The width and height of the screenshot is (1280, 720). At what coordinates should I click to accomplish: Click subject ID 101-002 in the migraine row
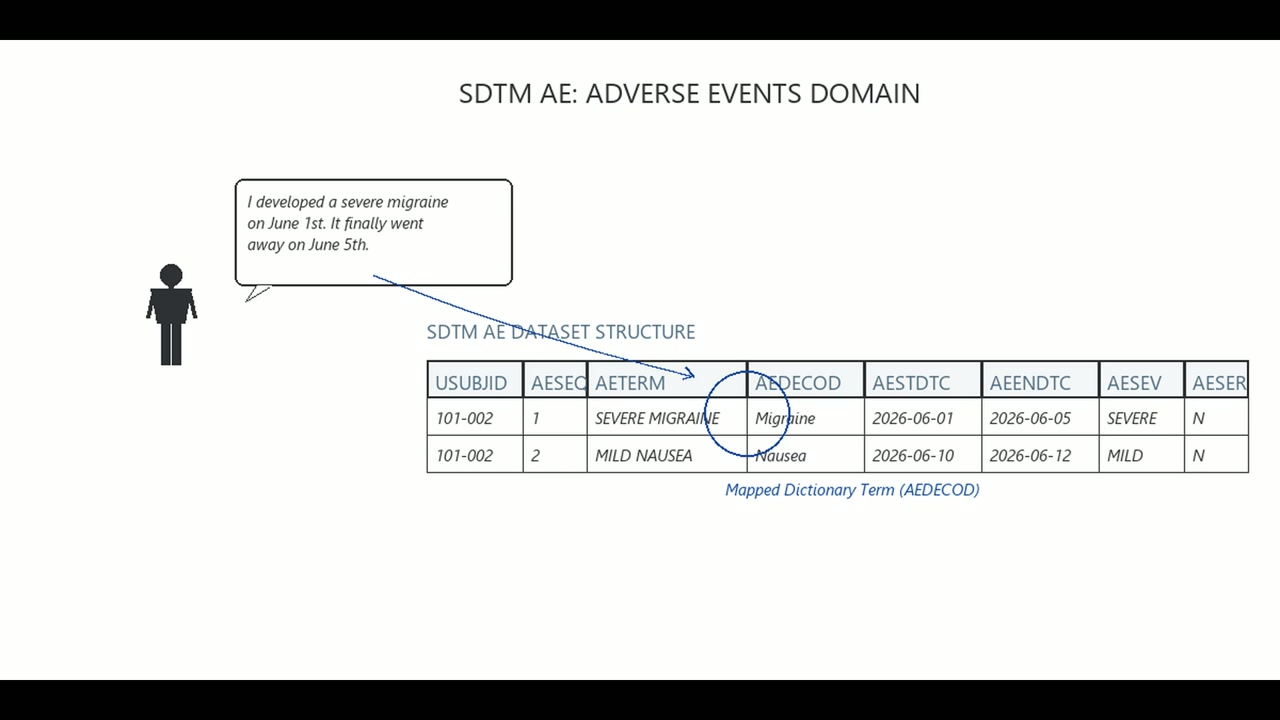point(475,418)
